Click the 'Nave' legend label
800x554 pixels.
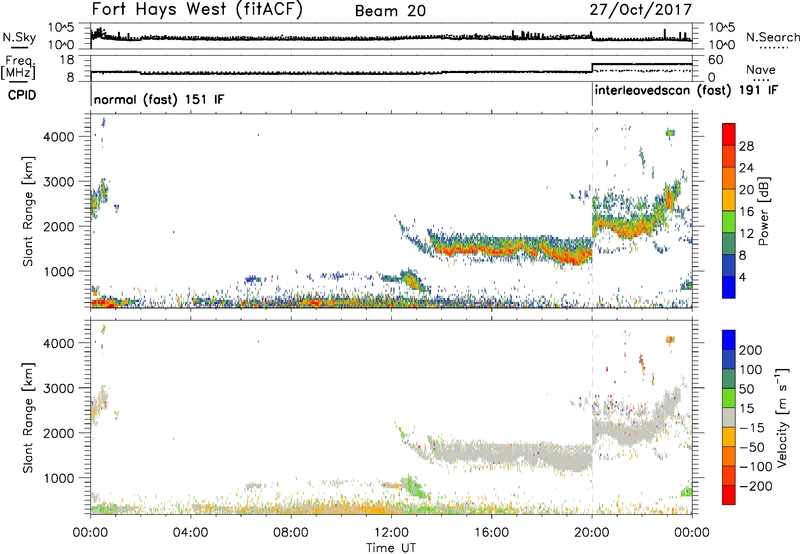[x=761, y=70]
